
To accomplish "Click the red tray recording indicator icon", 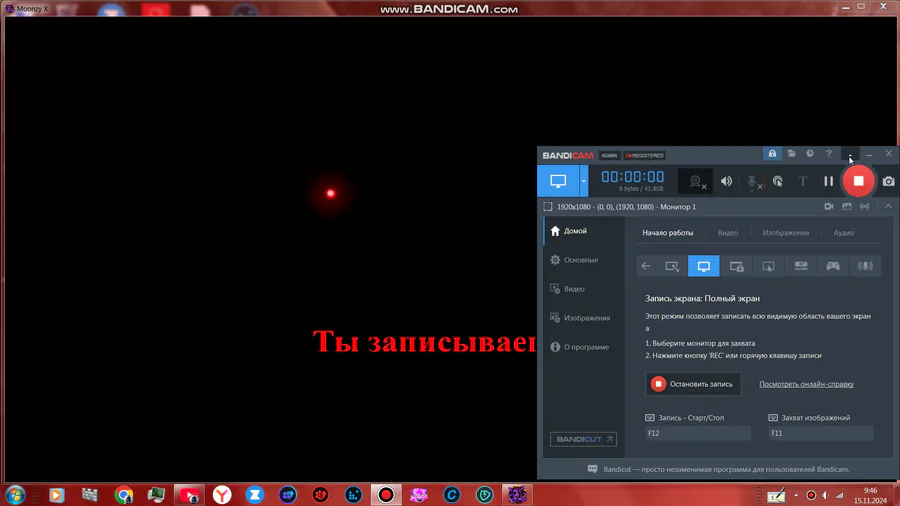I will (x=811, y=495).
